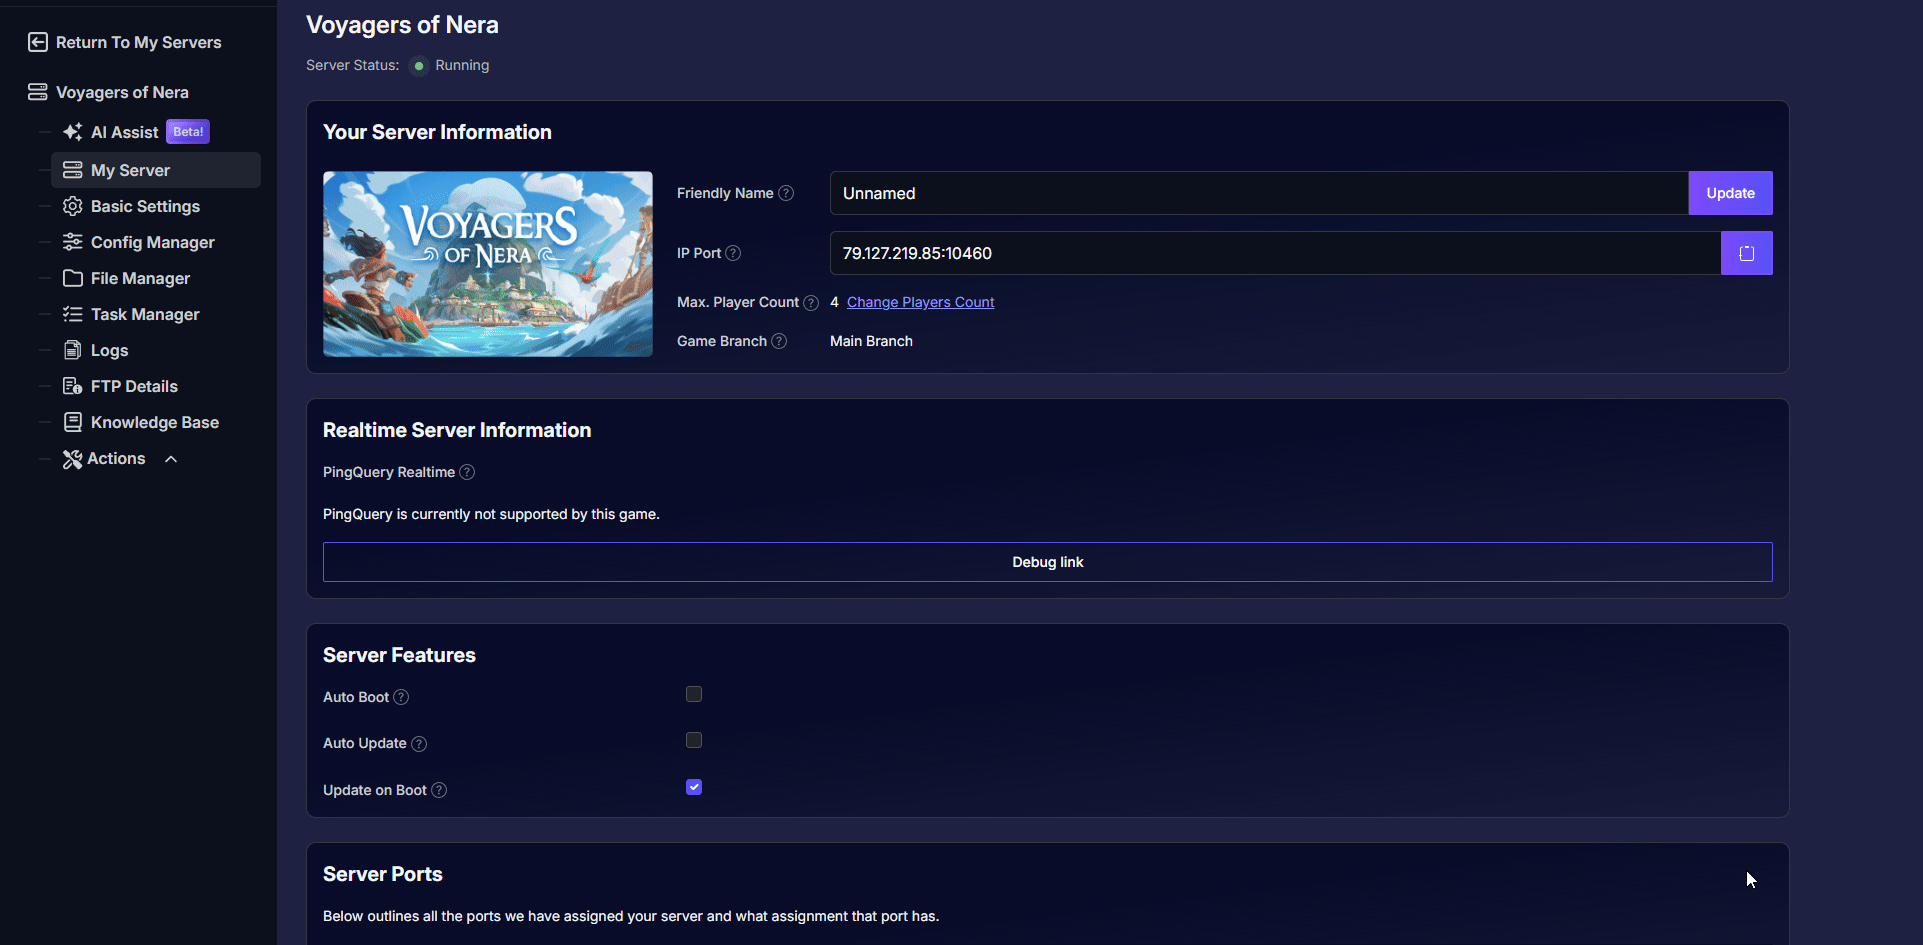Click the PingQuery Realtime help icon
The height and width of the screenshot is (945, 1923).
click(x=467, y=472)
